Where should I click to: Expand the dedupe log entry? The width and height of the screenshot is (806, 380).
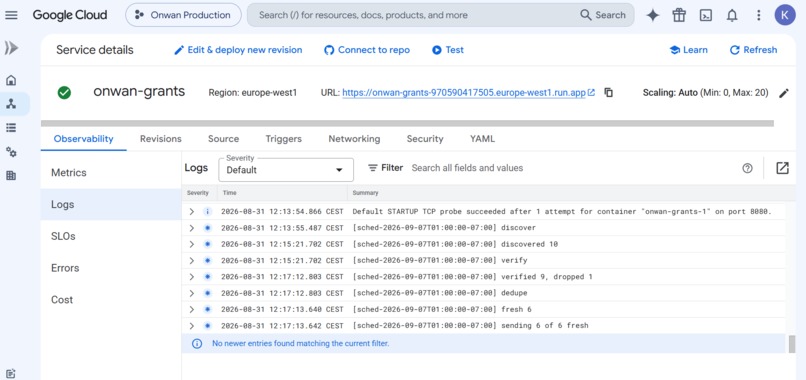(x=192, y=293)
